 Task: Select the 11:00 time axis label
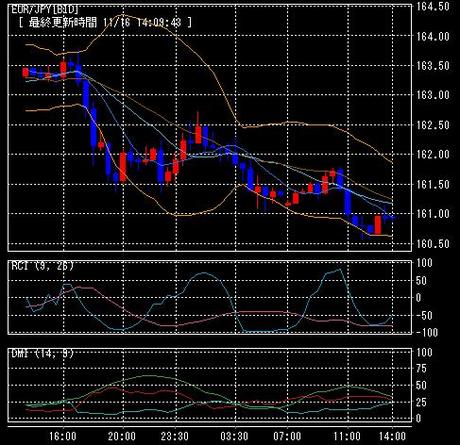[x=347, y=436]
